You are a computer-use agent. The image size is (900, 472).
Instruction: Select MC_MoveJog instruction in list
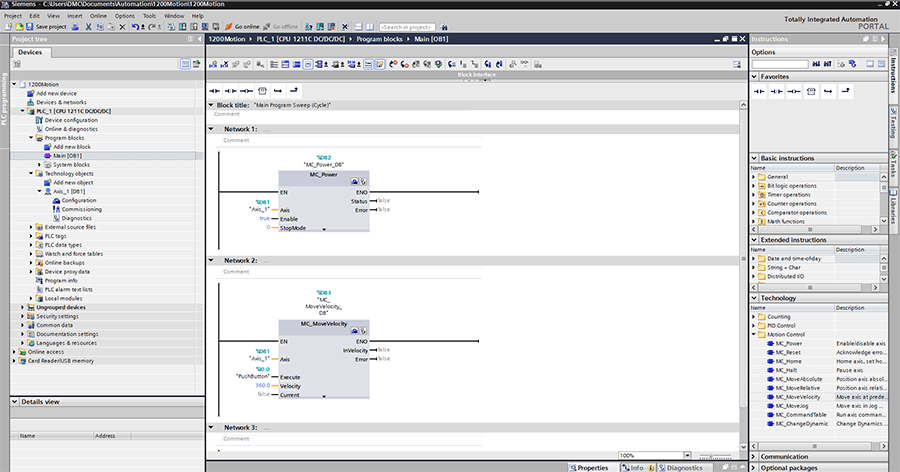(792, 406)
